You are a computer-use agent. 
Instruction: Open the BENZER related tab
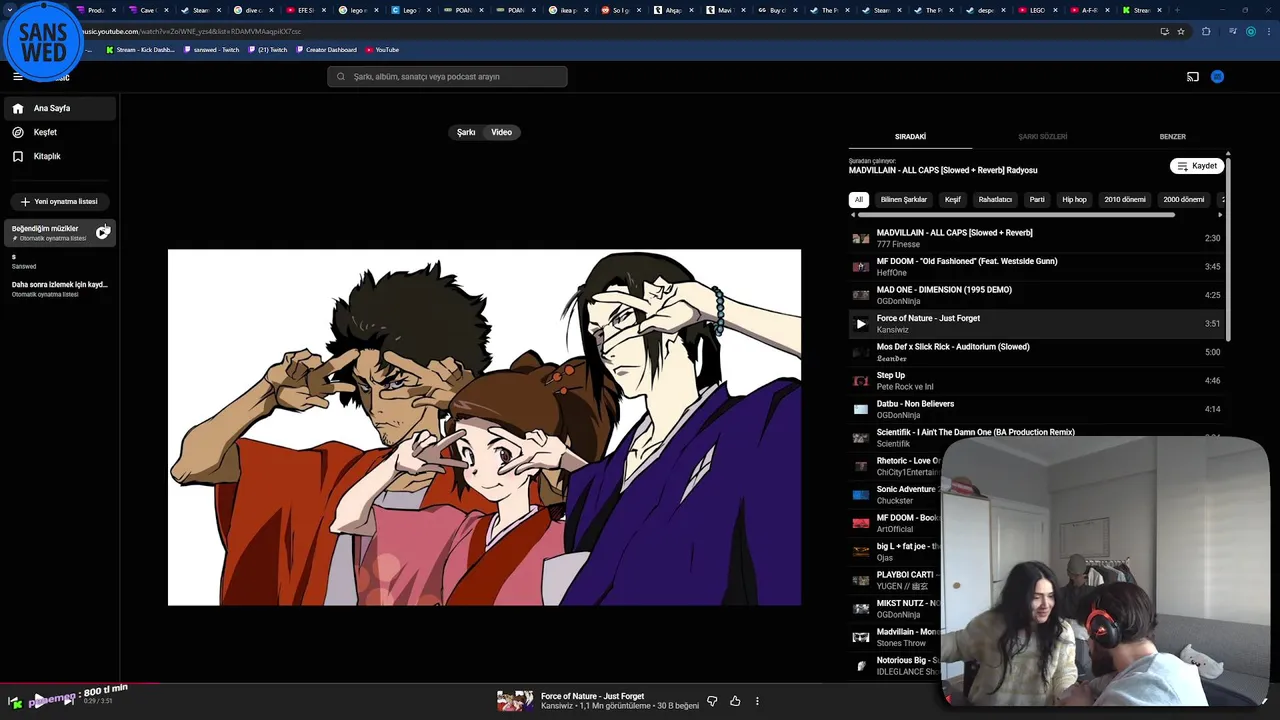click(x=1172, y=137)
